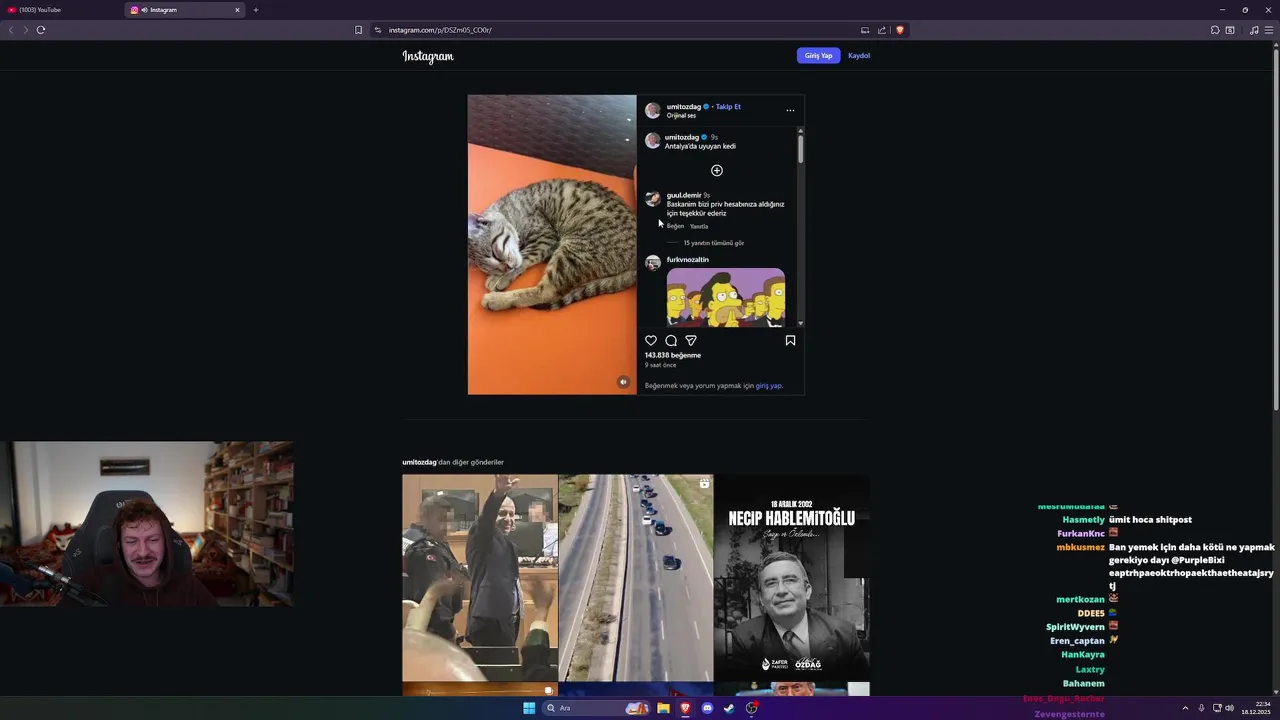Image resolution: width=1280 pixels, height=720 pixels.
Task: Click Orijinal ses audio link
Action: tap(681, 116)
